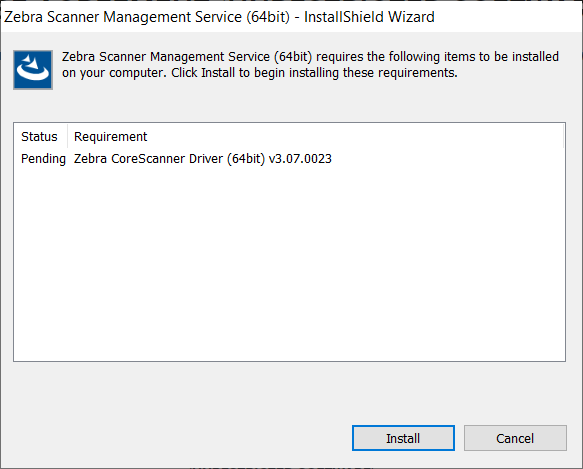Cancel the InstallShield Wizard
Image resolution: width=583 pixels, height=469 pixels.
515,438
